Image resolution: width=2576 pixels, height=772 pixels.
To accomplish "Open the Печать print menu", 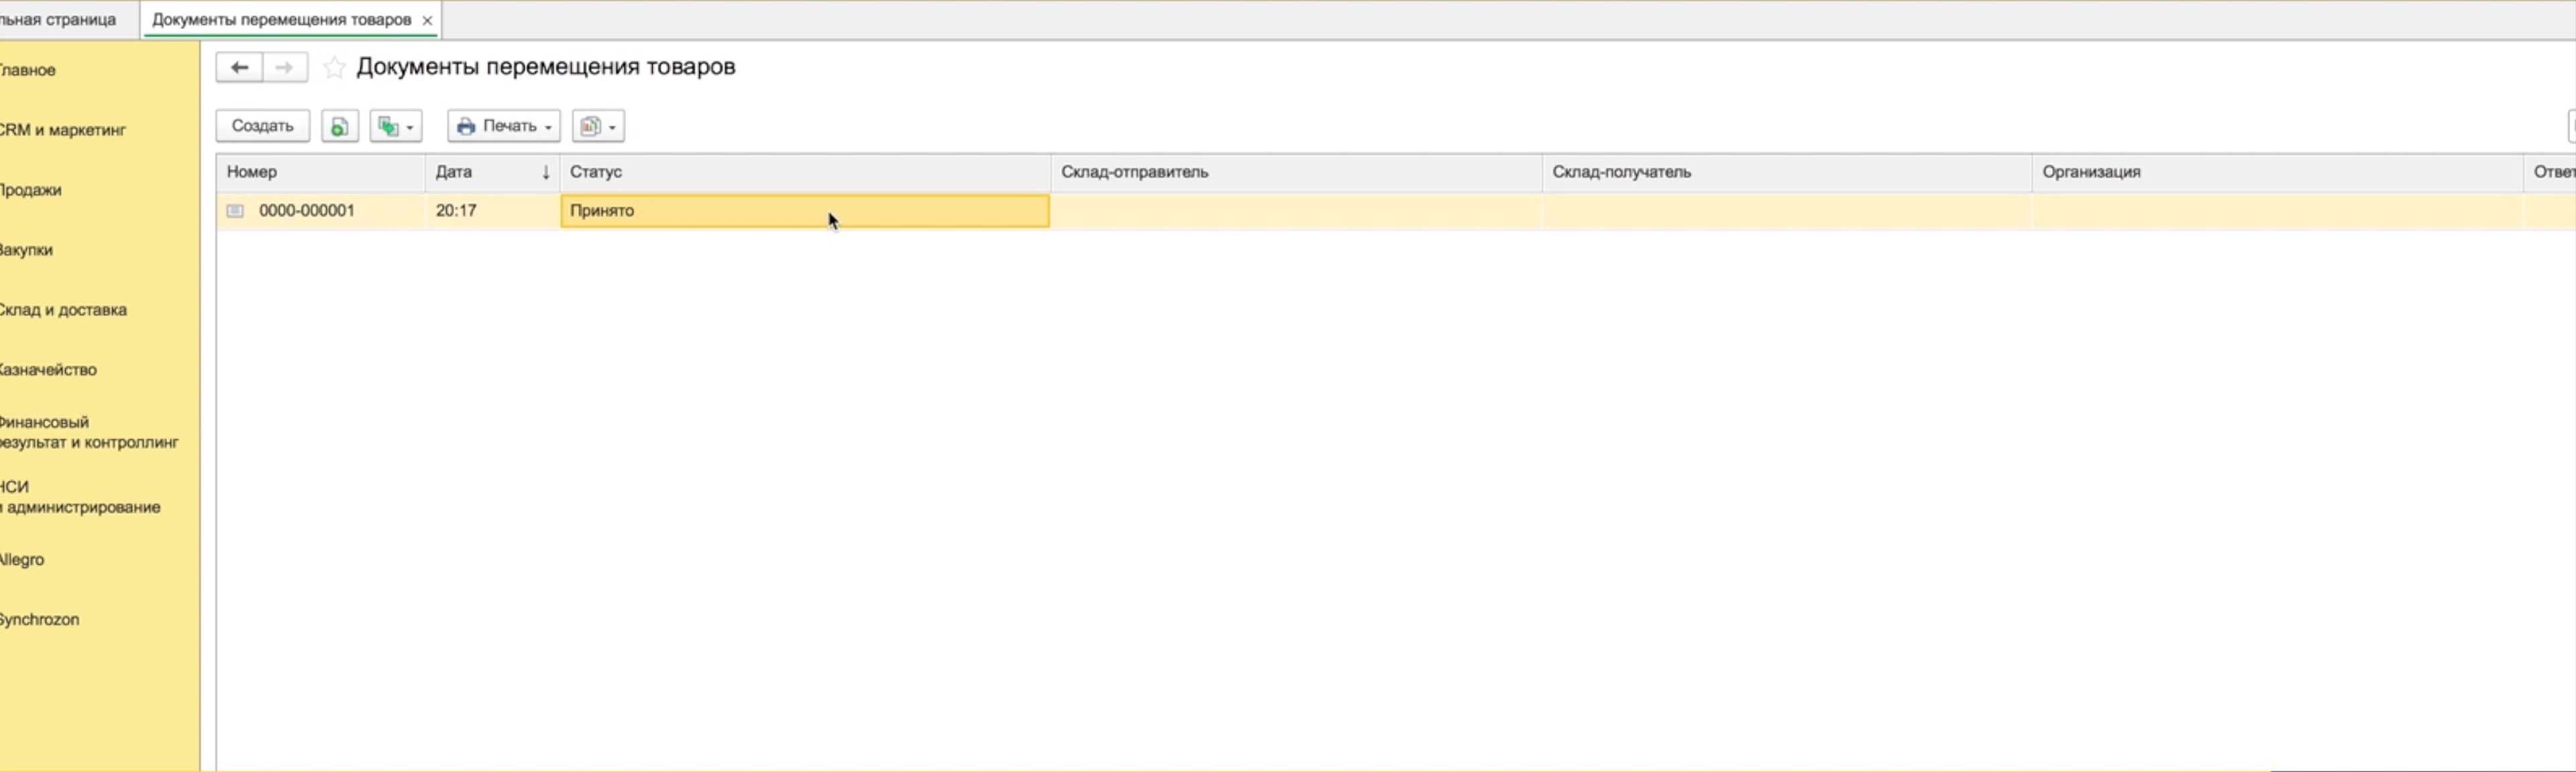I will point(504,126).
